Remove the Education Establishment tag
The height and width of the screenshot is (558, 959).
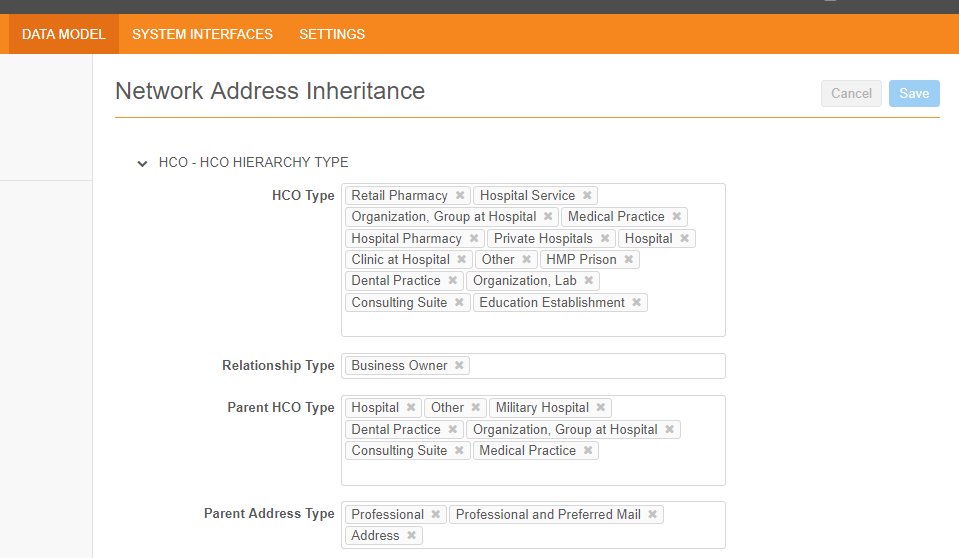click(x=637, y=303)
